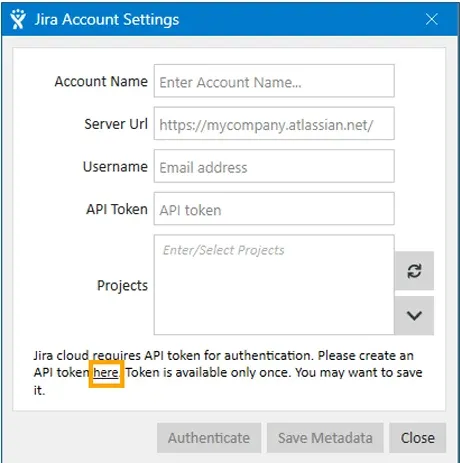Screen dimensions: 460x463
Task: Focus the Server Url field
Action: (x=274, y=124)
